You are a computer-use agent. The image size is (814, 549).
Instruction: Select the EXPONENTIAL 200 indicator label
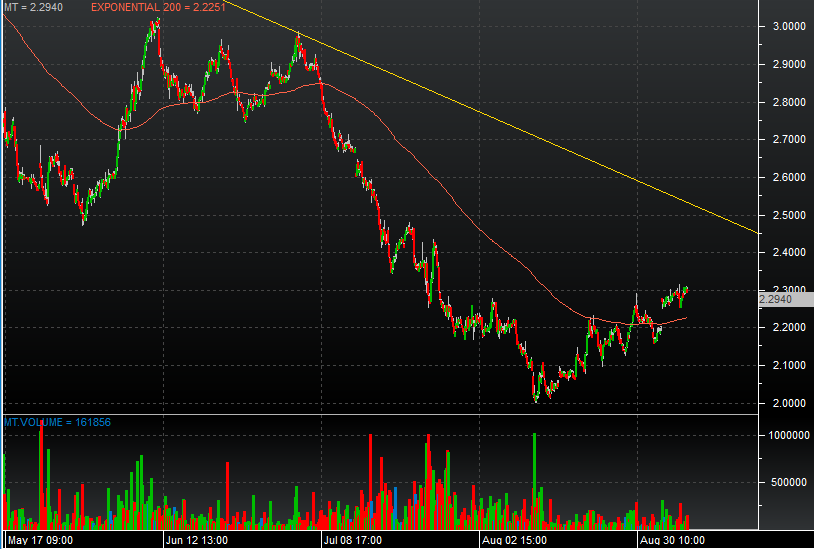click(x=153, y=7)
